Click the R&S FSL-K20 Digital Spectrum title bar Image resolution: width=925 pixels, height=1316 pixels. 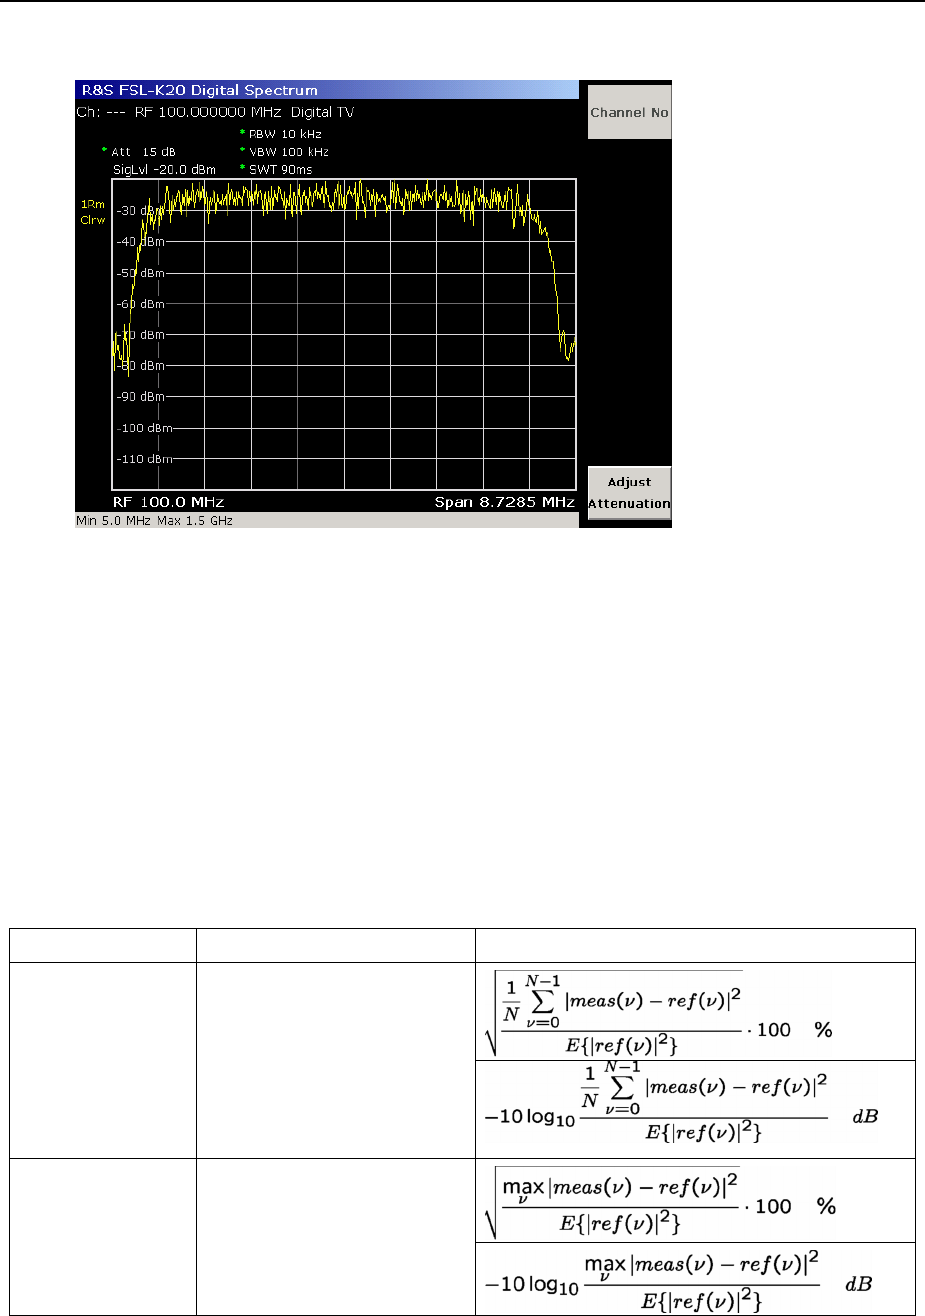click(x=327, y=90)
